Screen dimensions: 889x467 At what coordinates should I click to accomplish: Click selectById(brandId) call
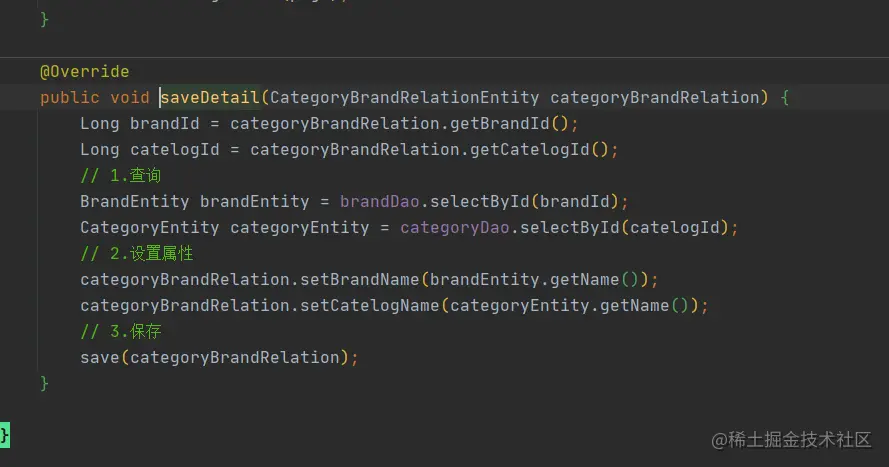(524, 201)
